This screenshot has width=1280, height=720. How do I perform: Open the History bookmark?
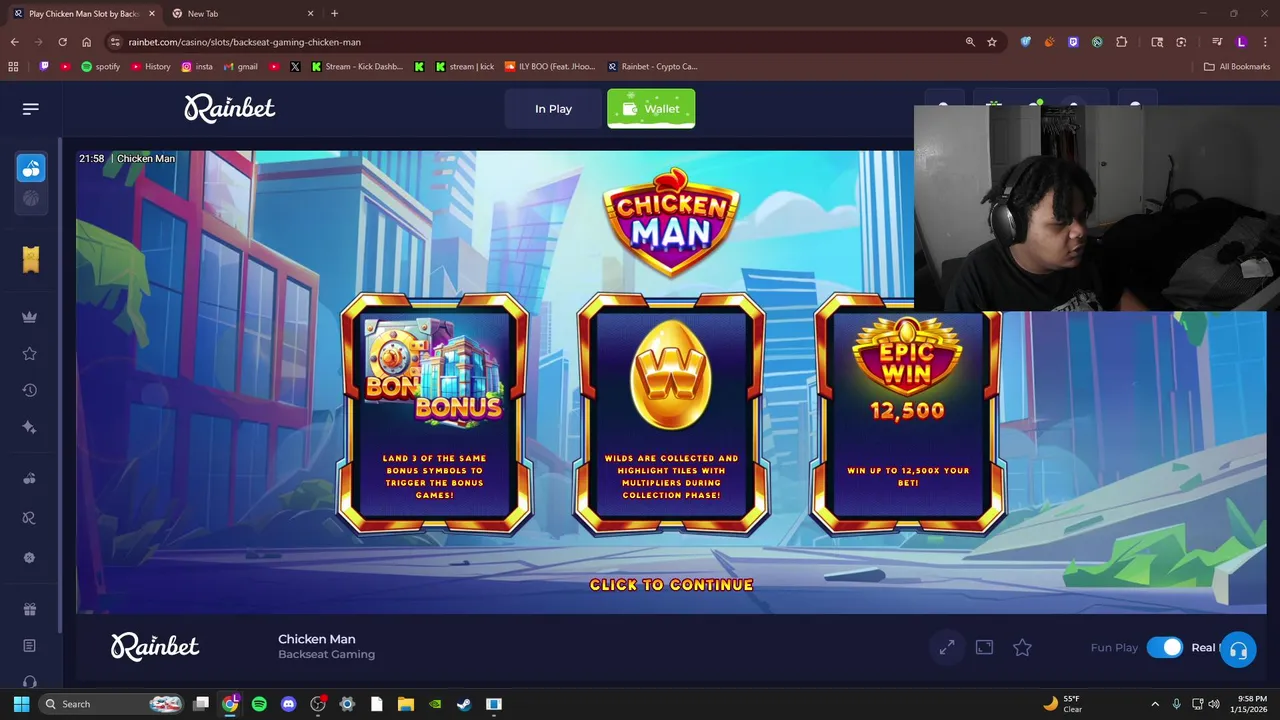[151, 67]
